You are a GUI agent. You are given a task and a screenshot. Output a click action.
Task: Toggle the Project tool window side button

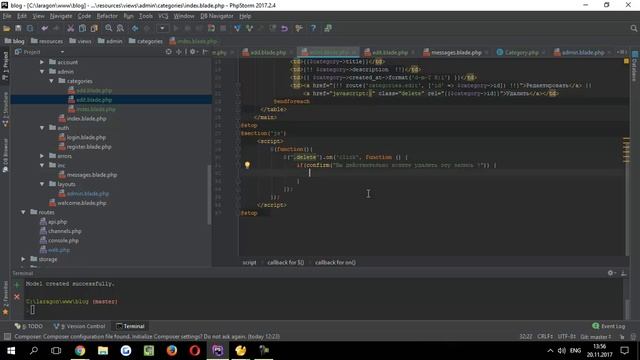(5, 66)
